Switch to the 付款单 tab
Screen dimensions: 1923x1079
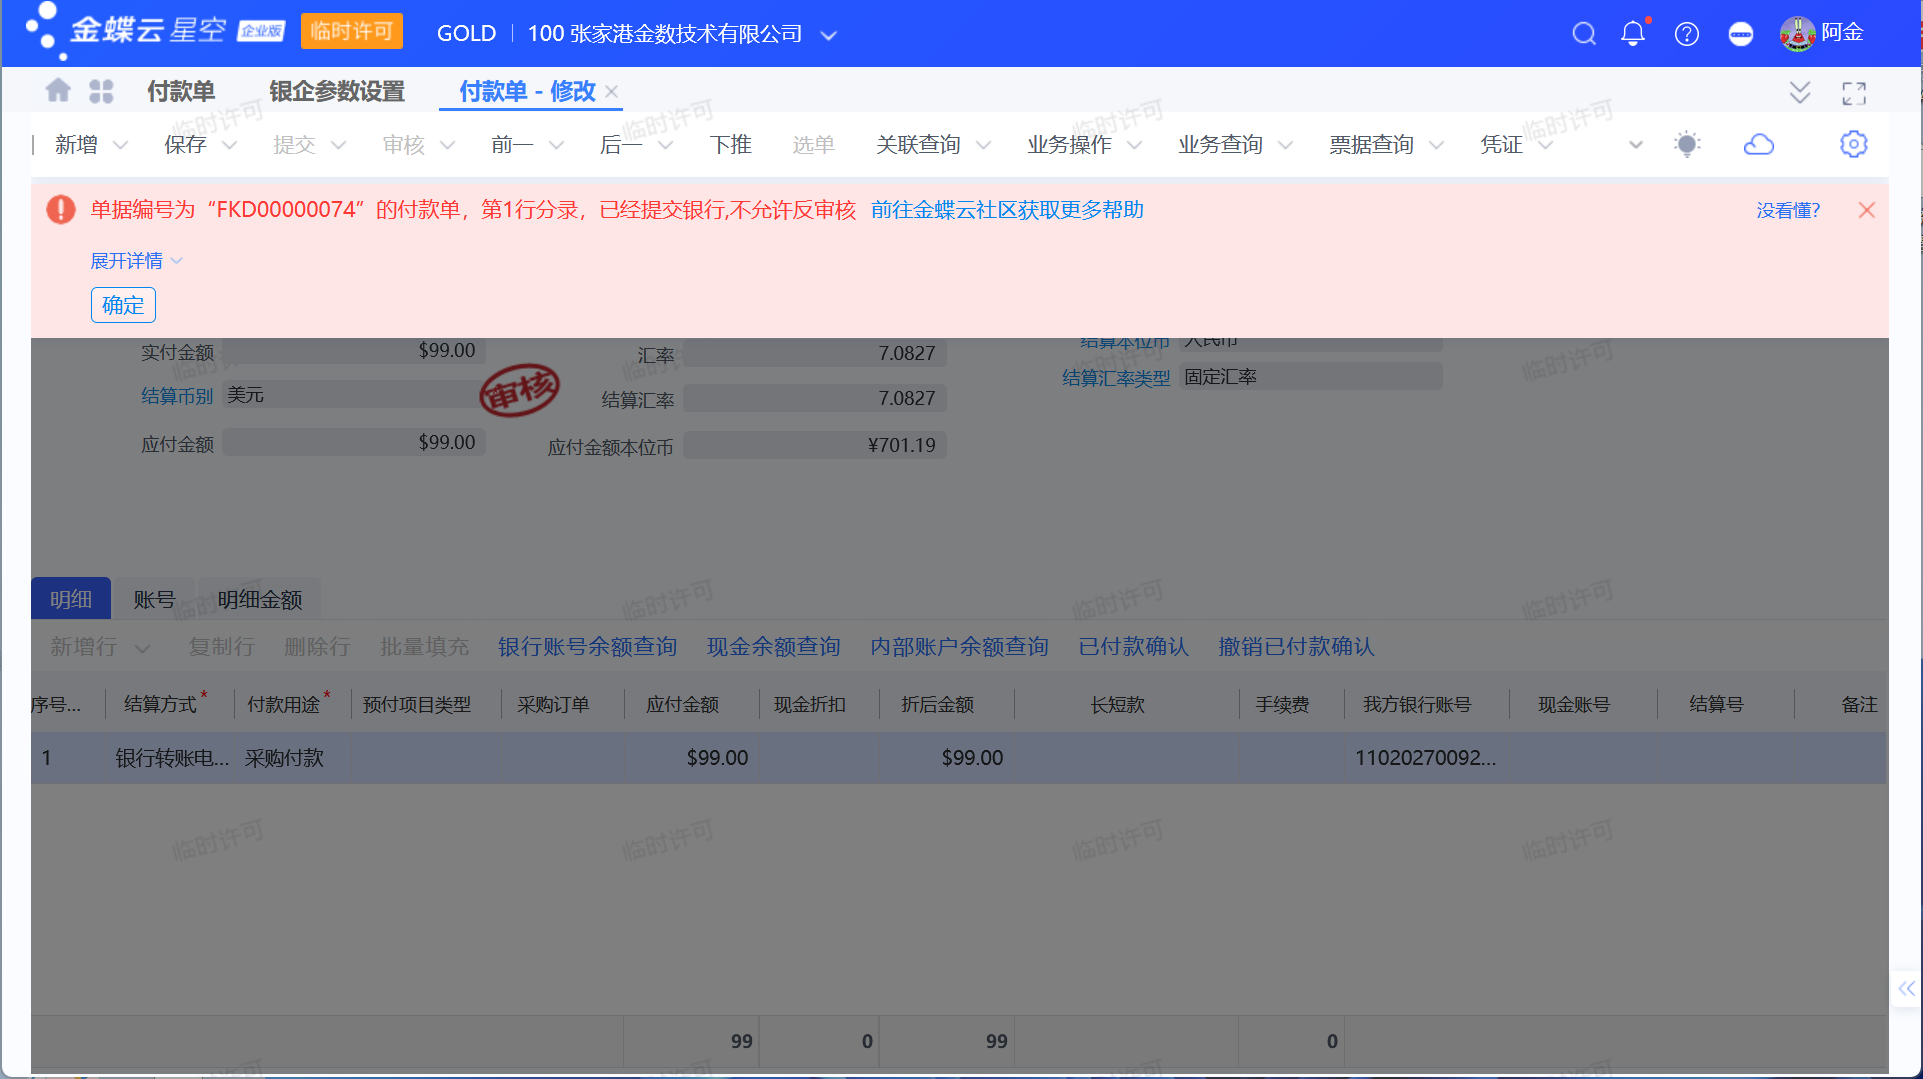pyautogui.click(x=181, y=91)
